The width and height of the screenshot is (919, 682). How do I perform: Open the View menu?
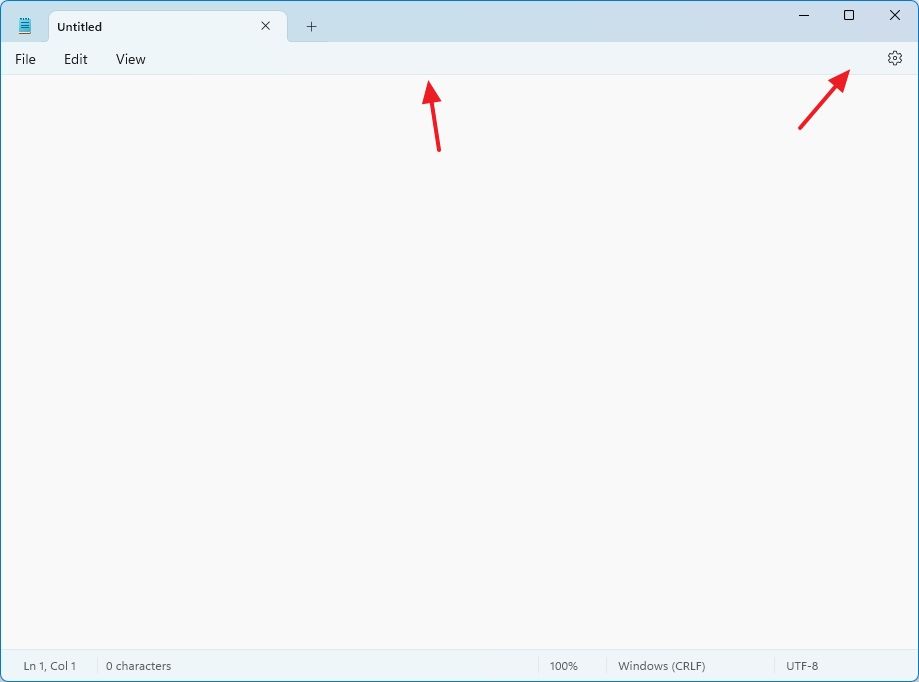130,59
